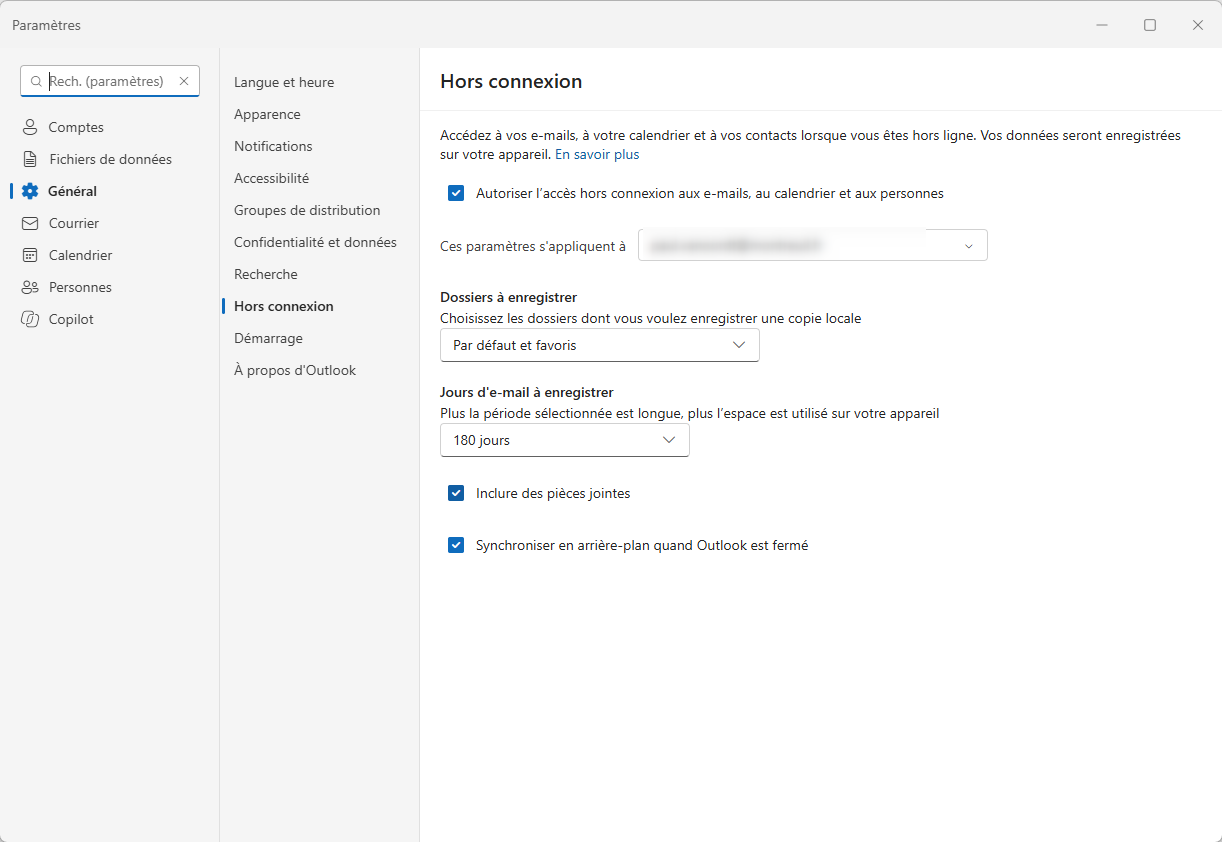Open Confidentialité et données
1222x842 pixels.
coord(315,242)
